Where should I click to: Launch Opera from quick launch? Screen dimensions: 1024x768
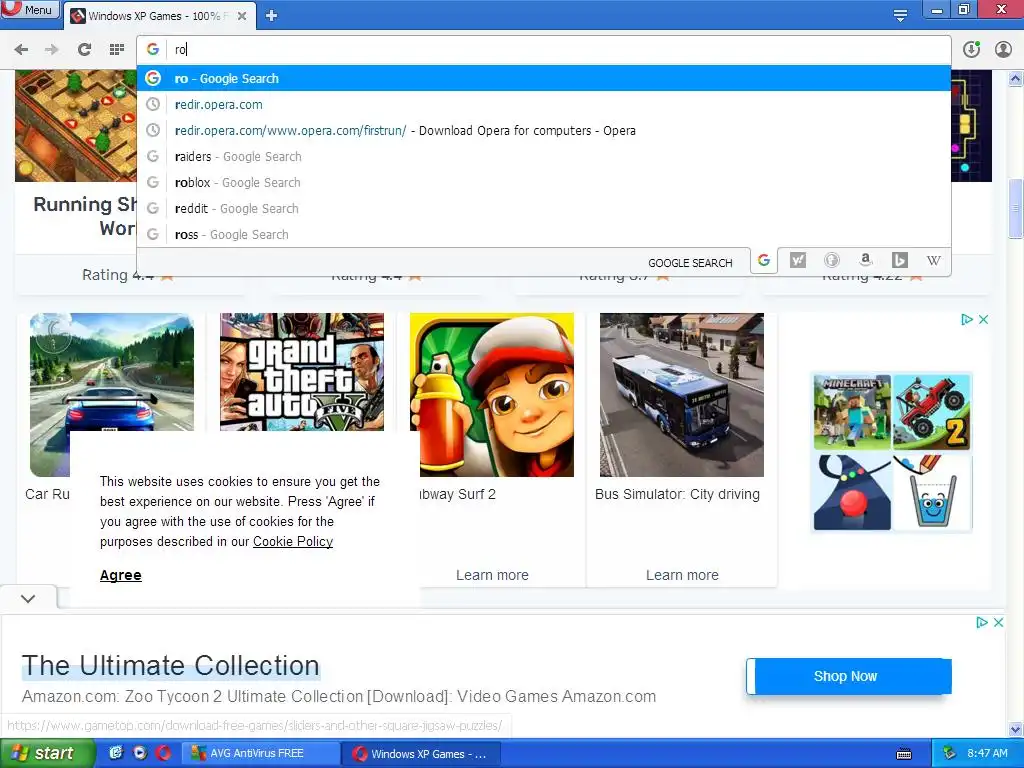(x=163, y=753)
